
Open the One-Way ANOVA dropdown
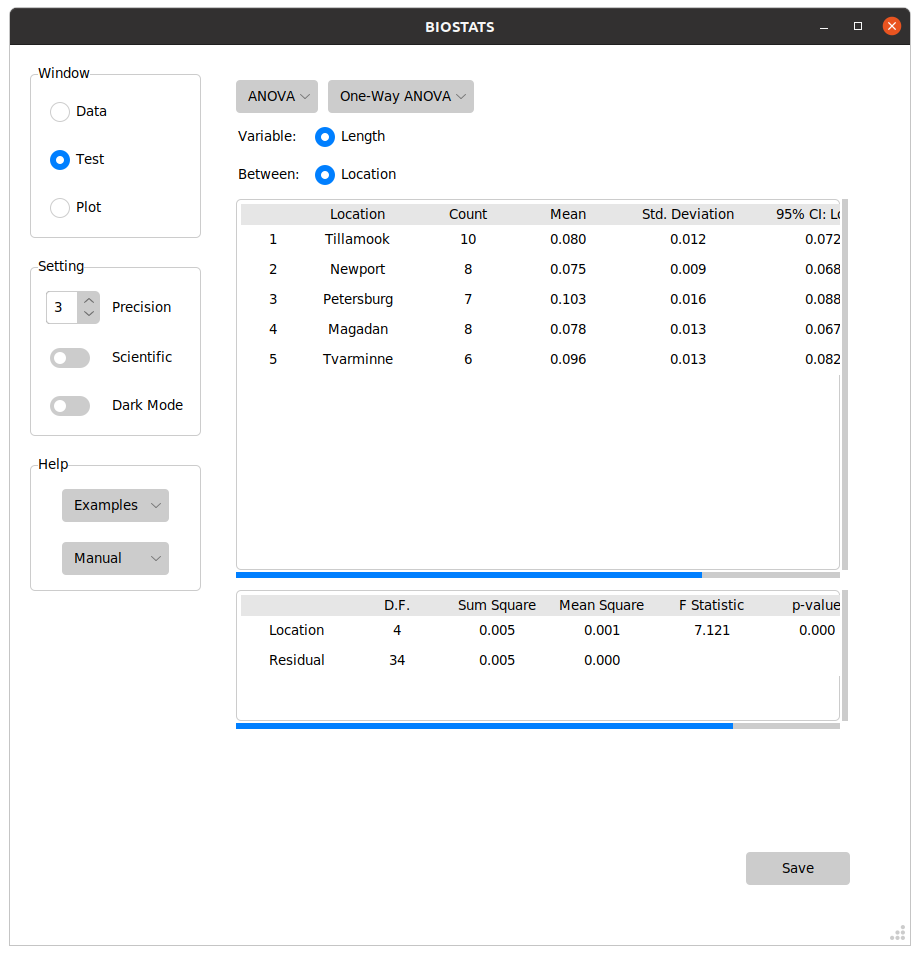coord(401,97)
